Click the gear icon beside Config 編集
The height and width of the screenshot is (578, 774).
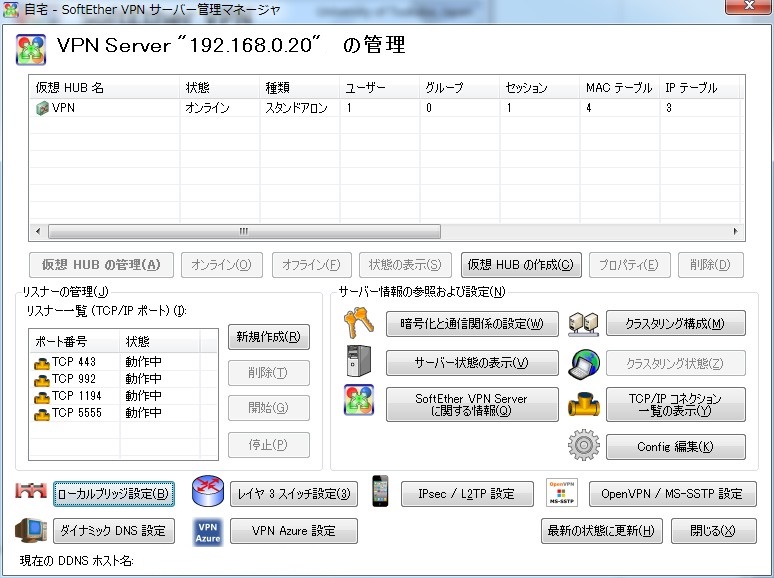tap(583, 445)
